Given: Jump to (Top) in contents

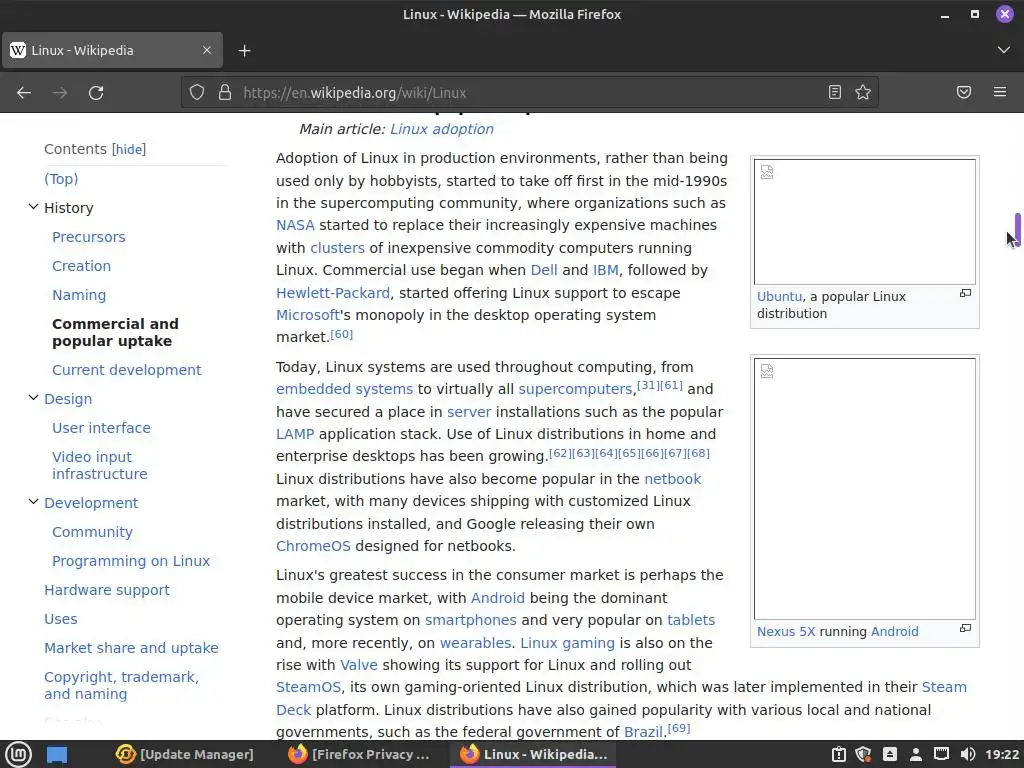Looking at the screenshot, I should coord(61,179).
